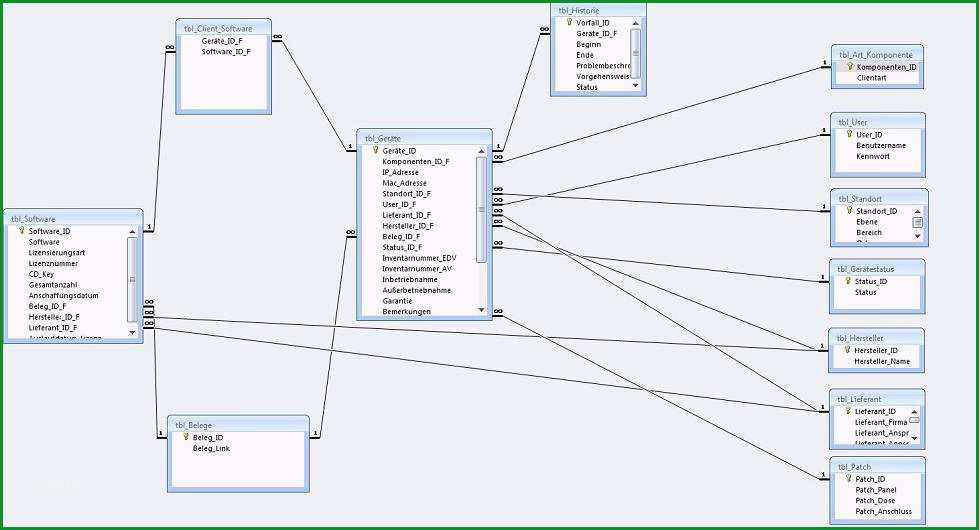Click the tbl_Standort scrollbar down arrow
The height and width of the screenshot is (530, 979).
(x=917, y=236)
